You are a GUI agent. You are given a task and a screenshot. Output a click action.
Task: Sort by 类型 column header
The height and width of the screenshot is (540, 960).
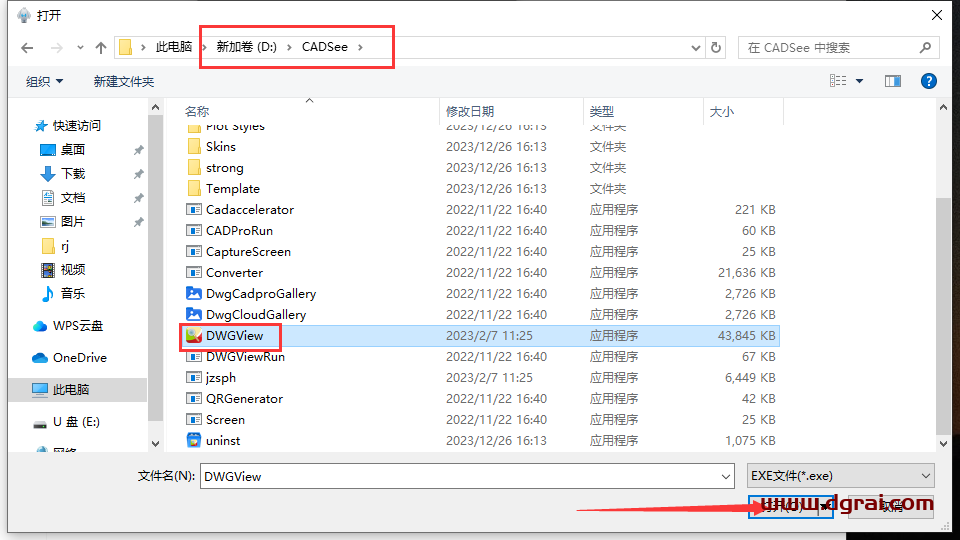pos(602,111)
